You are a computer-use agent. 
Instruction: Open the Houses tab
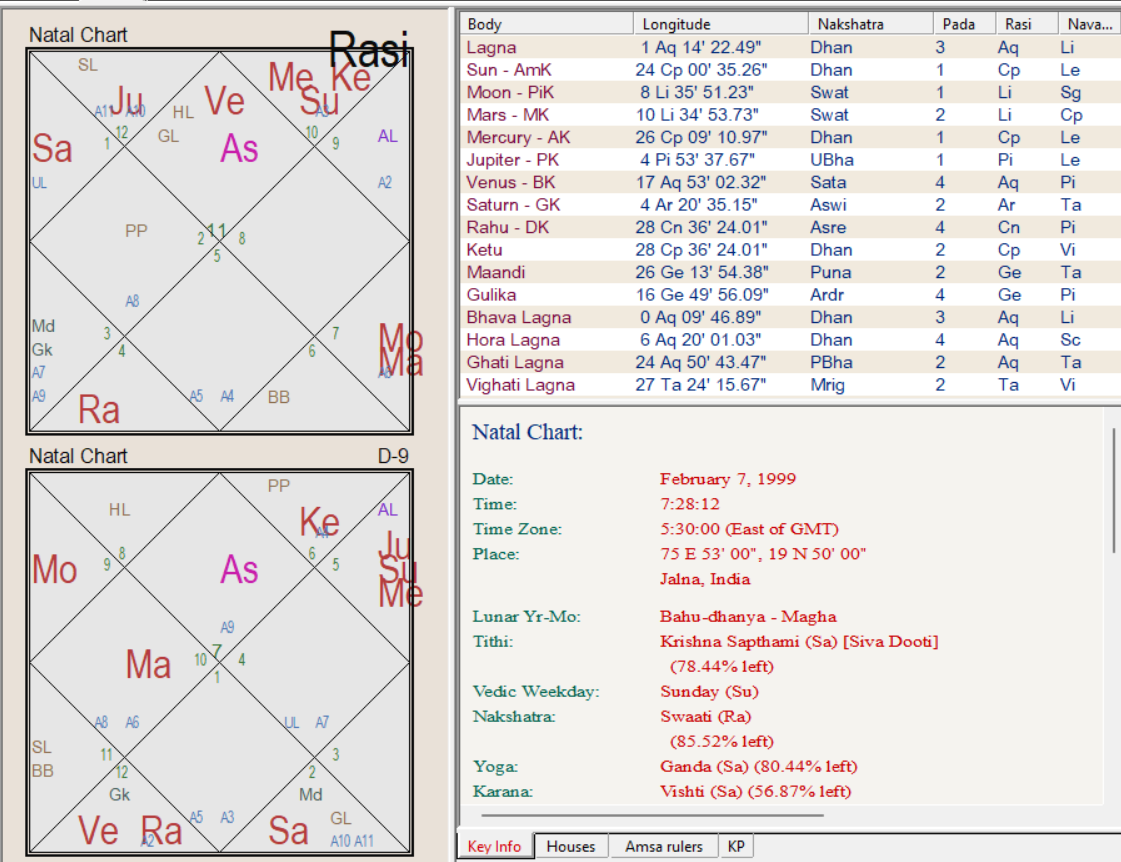pos(571,846)
